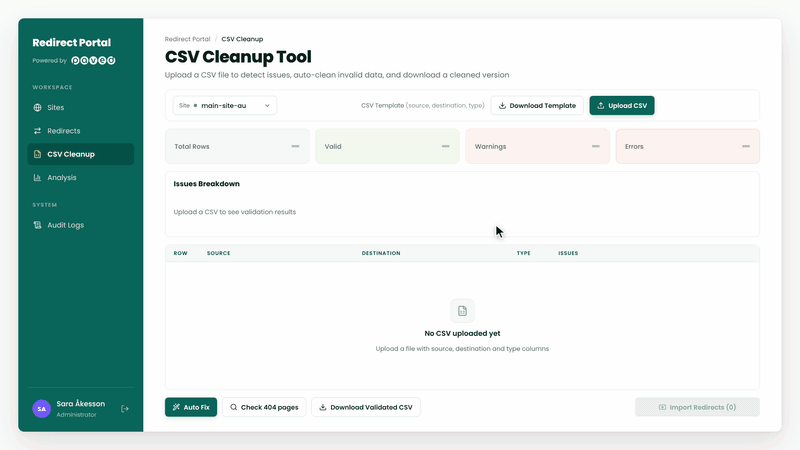Screen dimensions: 800x450
Task: Click the SA user avatar
Action: 41,409
